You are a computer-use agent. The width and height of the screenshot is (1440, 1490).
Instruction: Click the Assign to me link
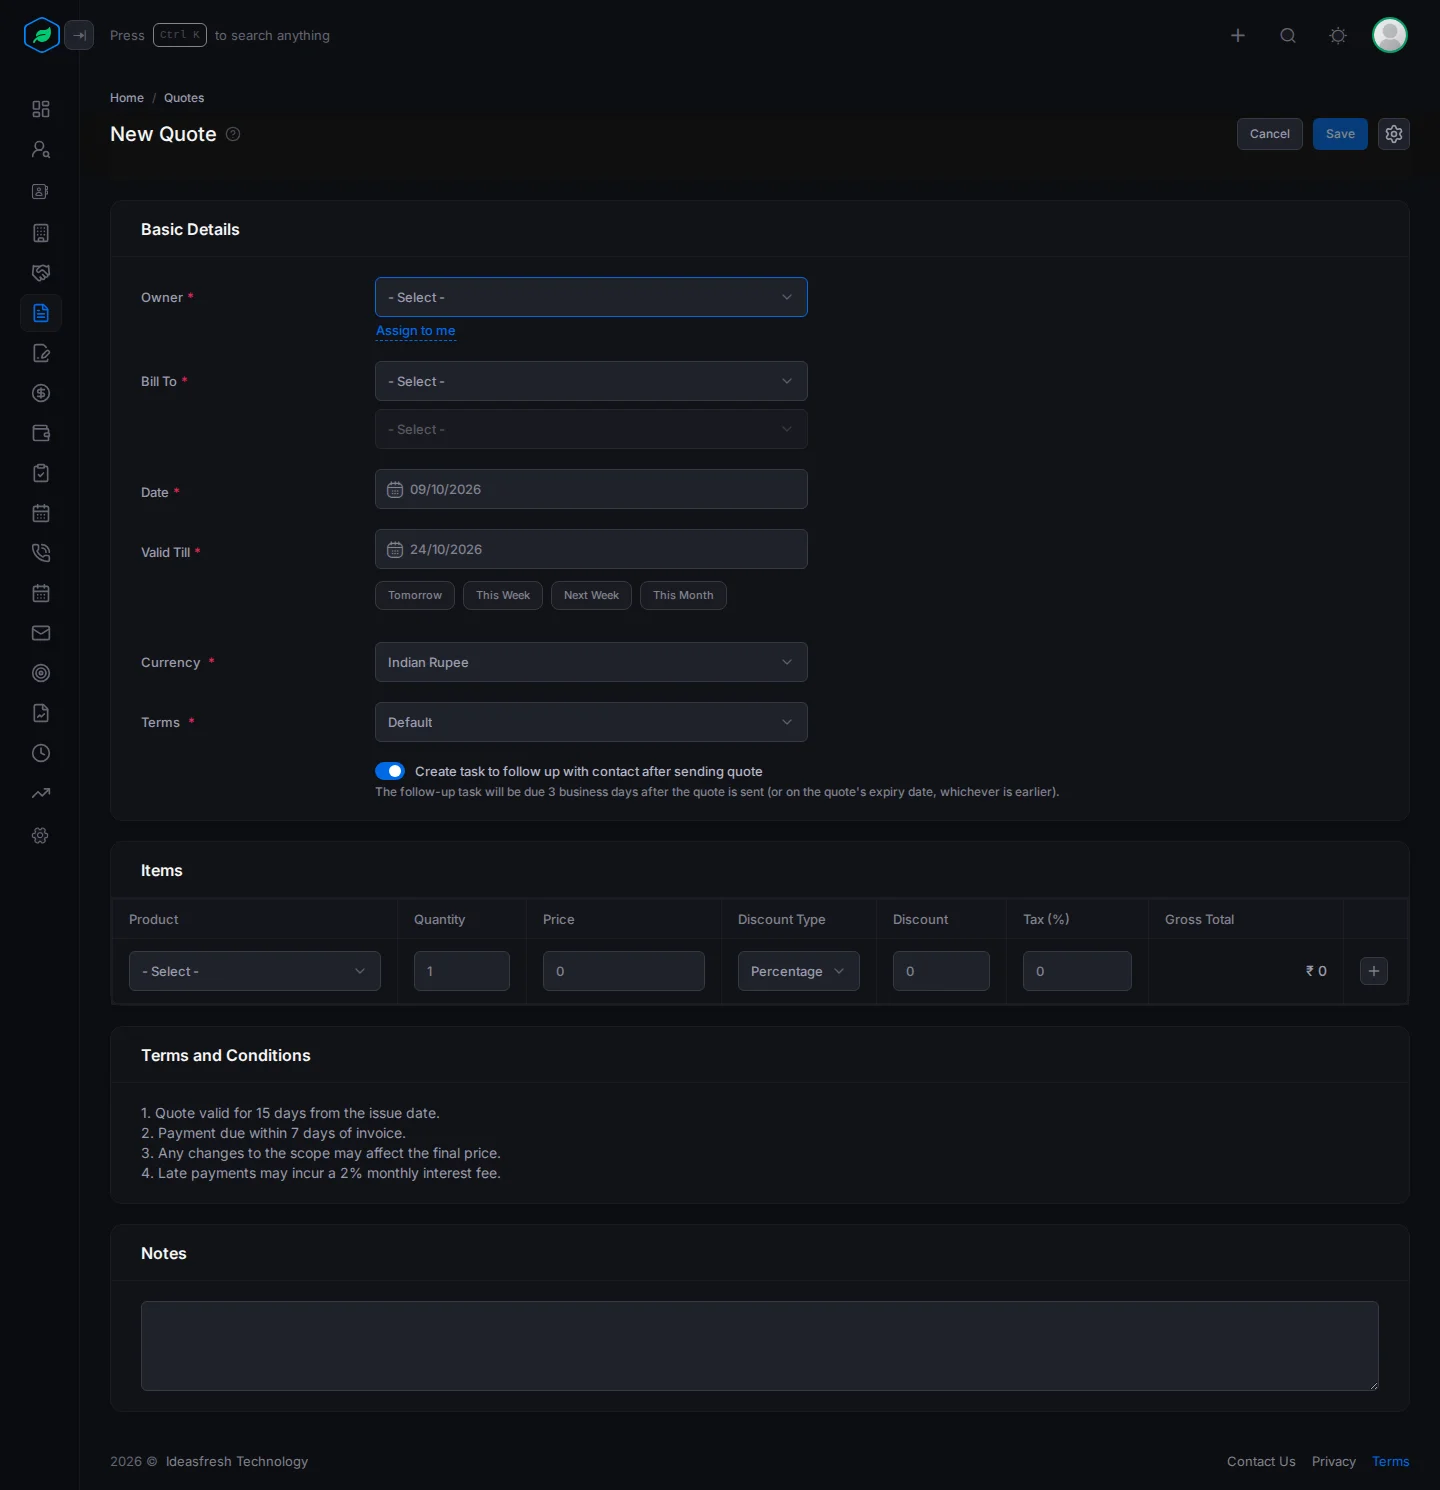click(416, 331)
